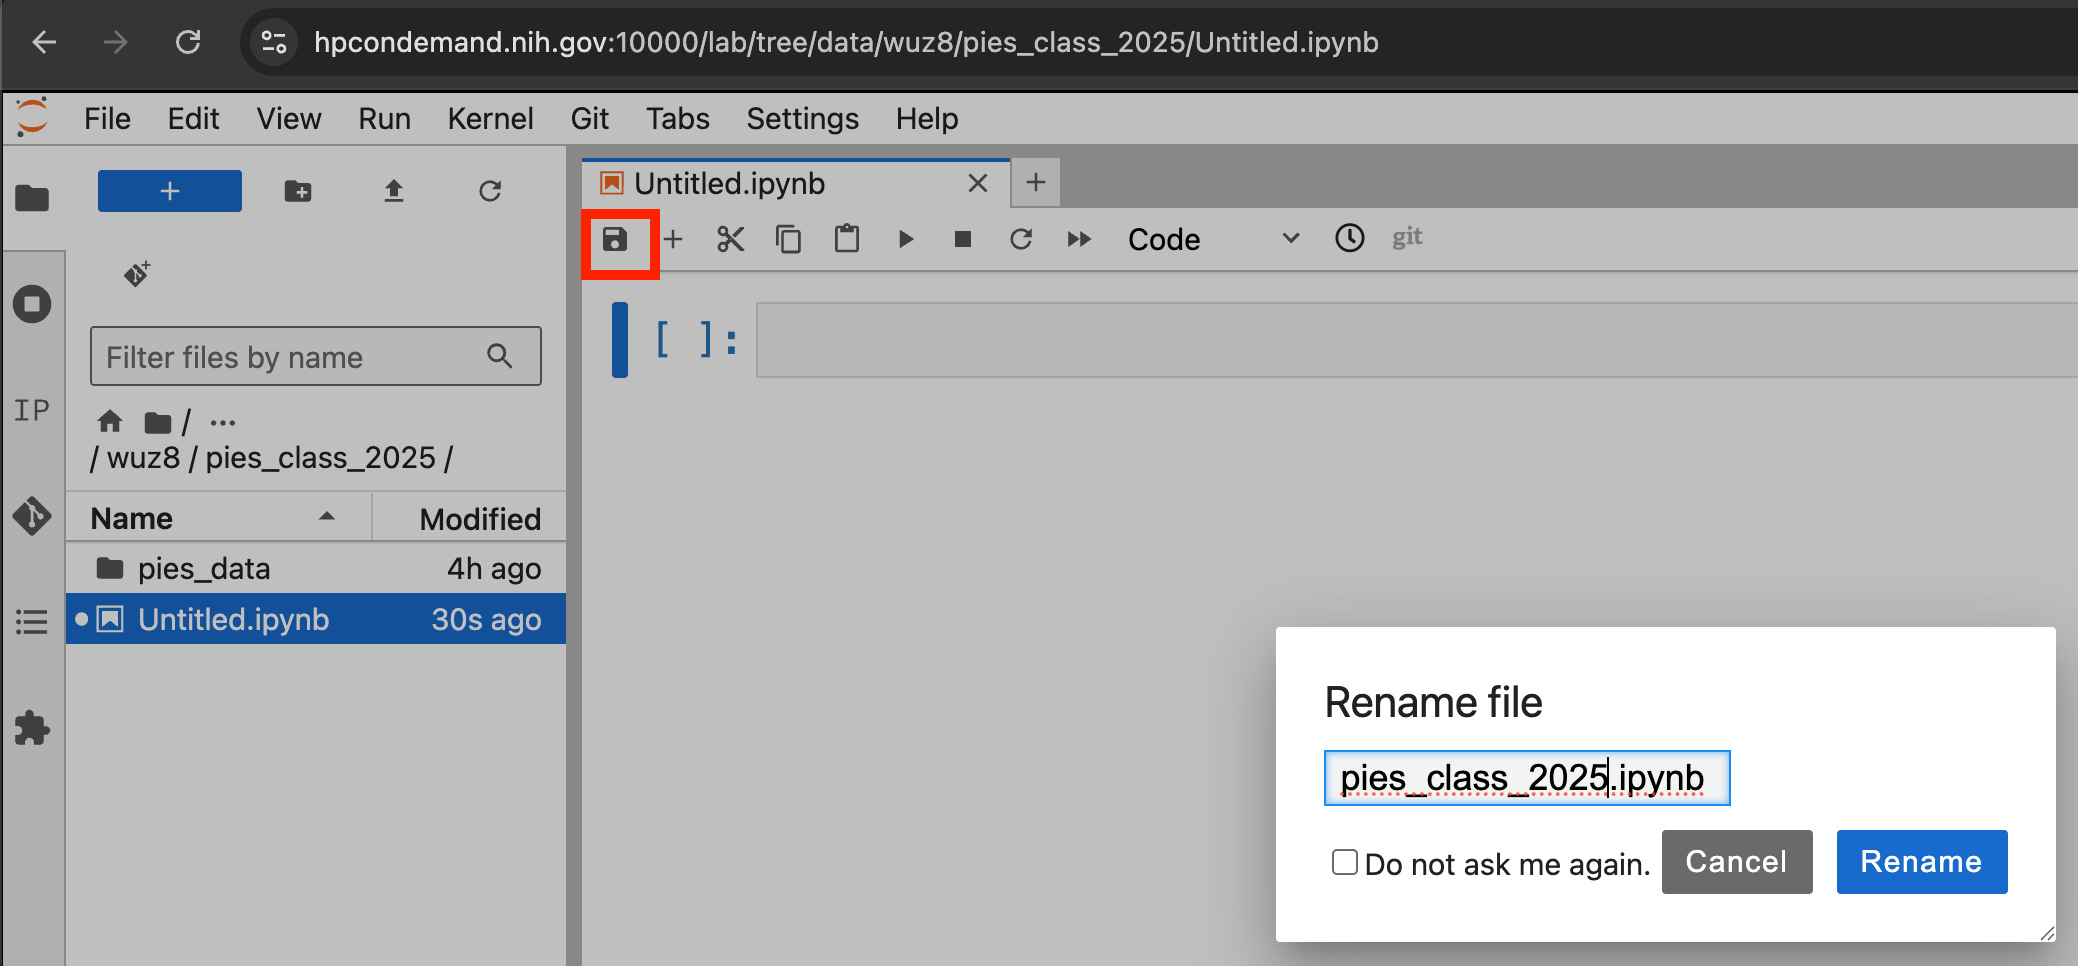
Task: Open the Table of Contents sidebar
Action: click(x=32, y=622)
